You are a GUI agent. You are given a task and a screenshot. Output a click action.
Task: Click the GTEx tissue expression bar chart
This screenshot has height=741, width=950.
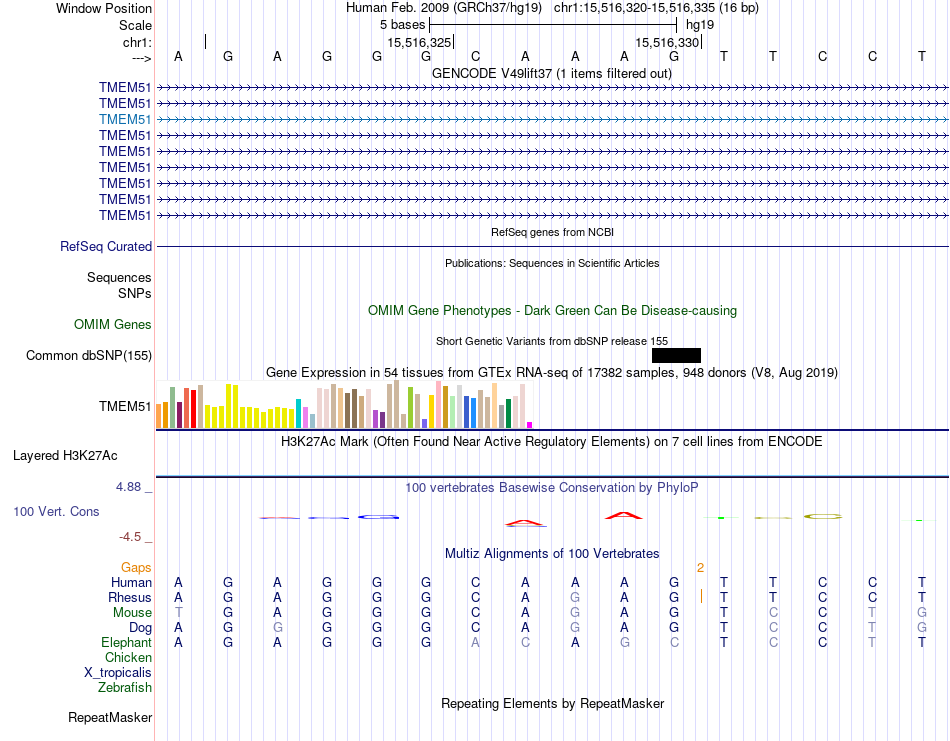coord(344,404)
